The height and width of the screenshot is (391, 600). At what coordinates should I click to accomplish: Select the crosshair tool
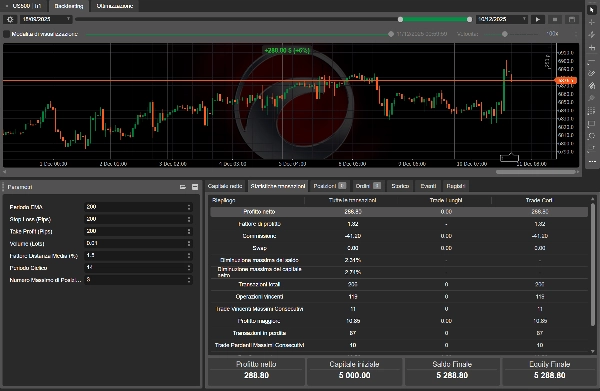tap(592, 22)
